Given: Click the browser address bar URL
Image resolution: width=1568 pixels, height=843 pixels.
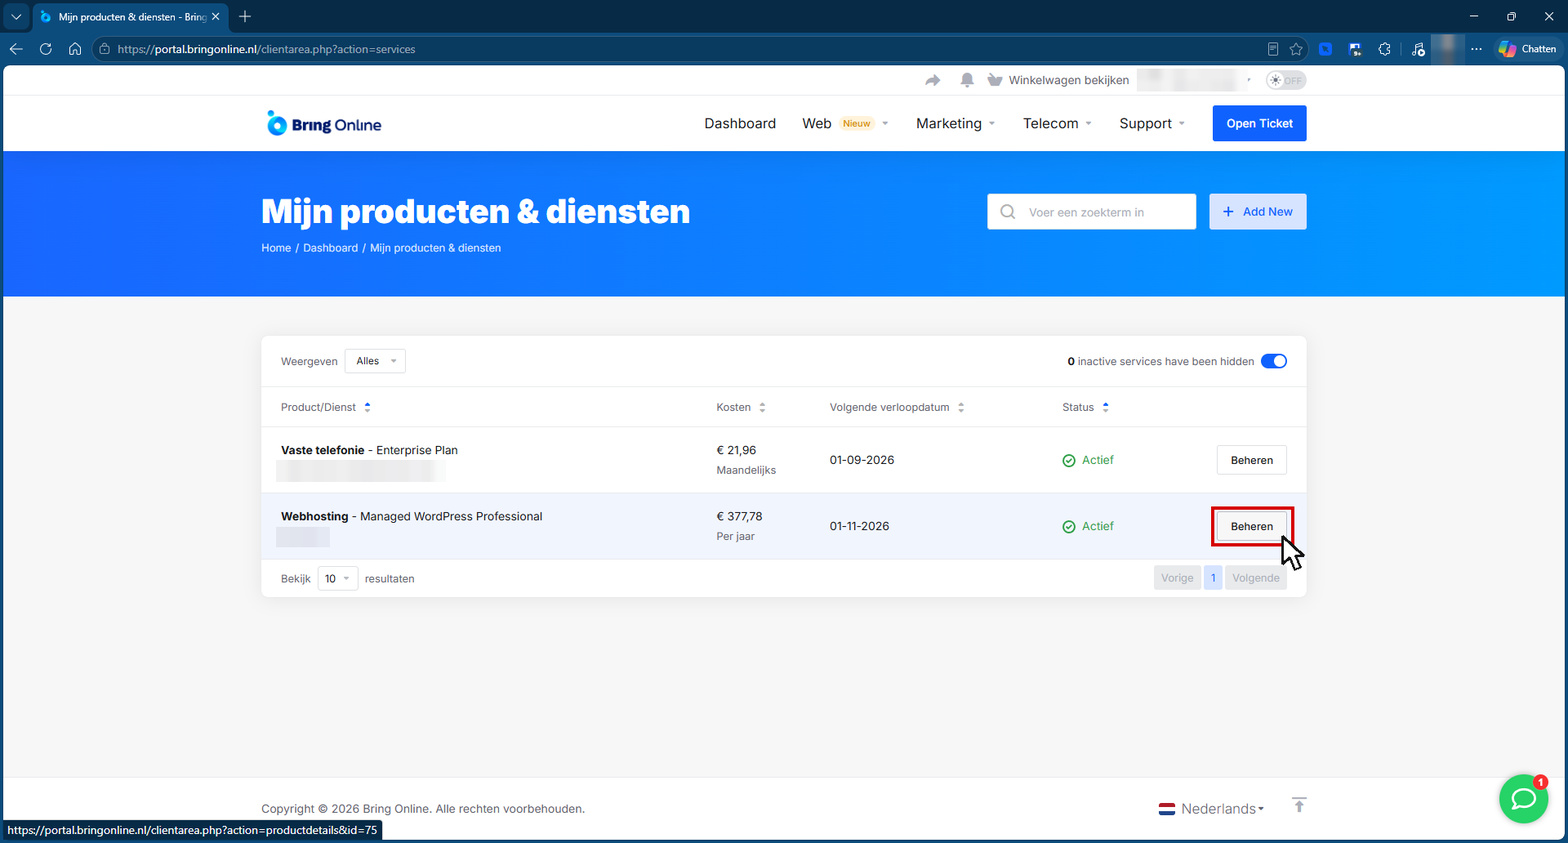Looking at the screenshot, I should [x=266, y=49].
